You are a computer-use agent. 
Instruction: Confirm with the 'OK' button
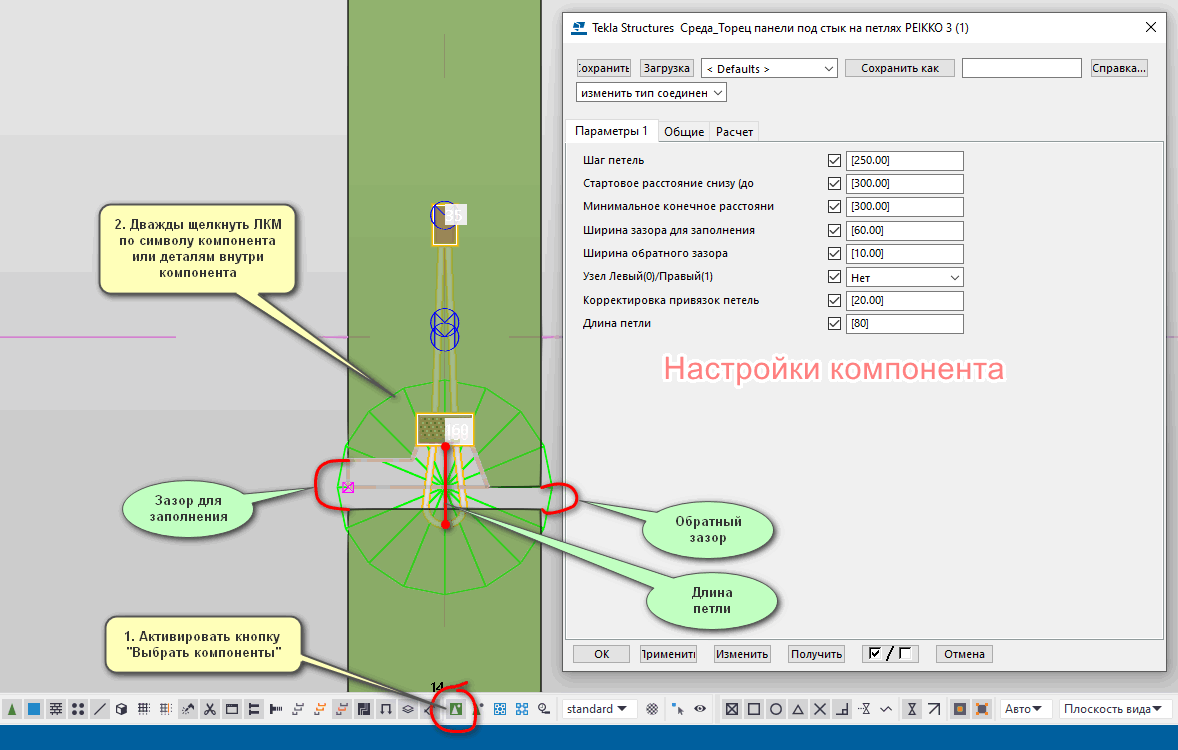click(x=602, y=654)
